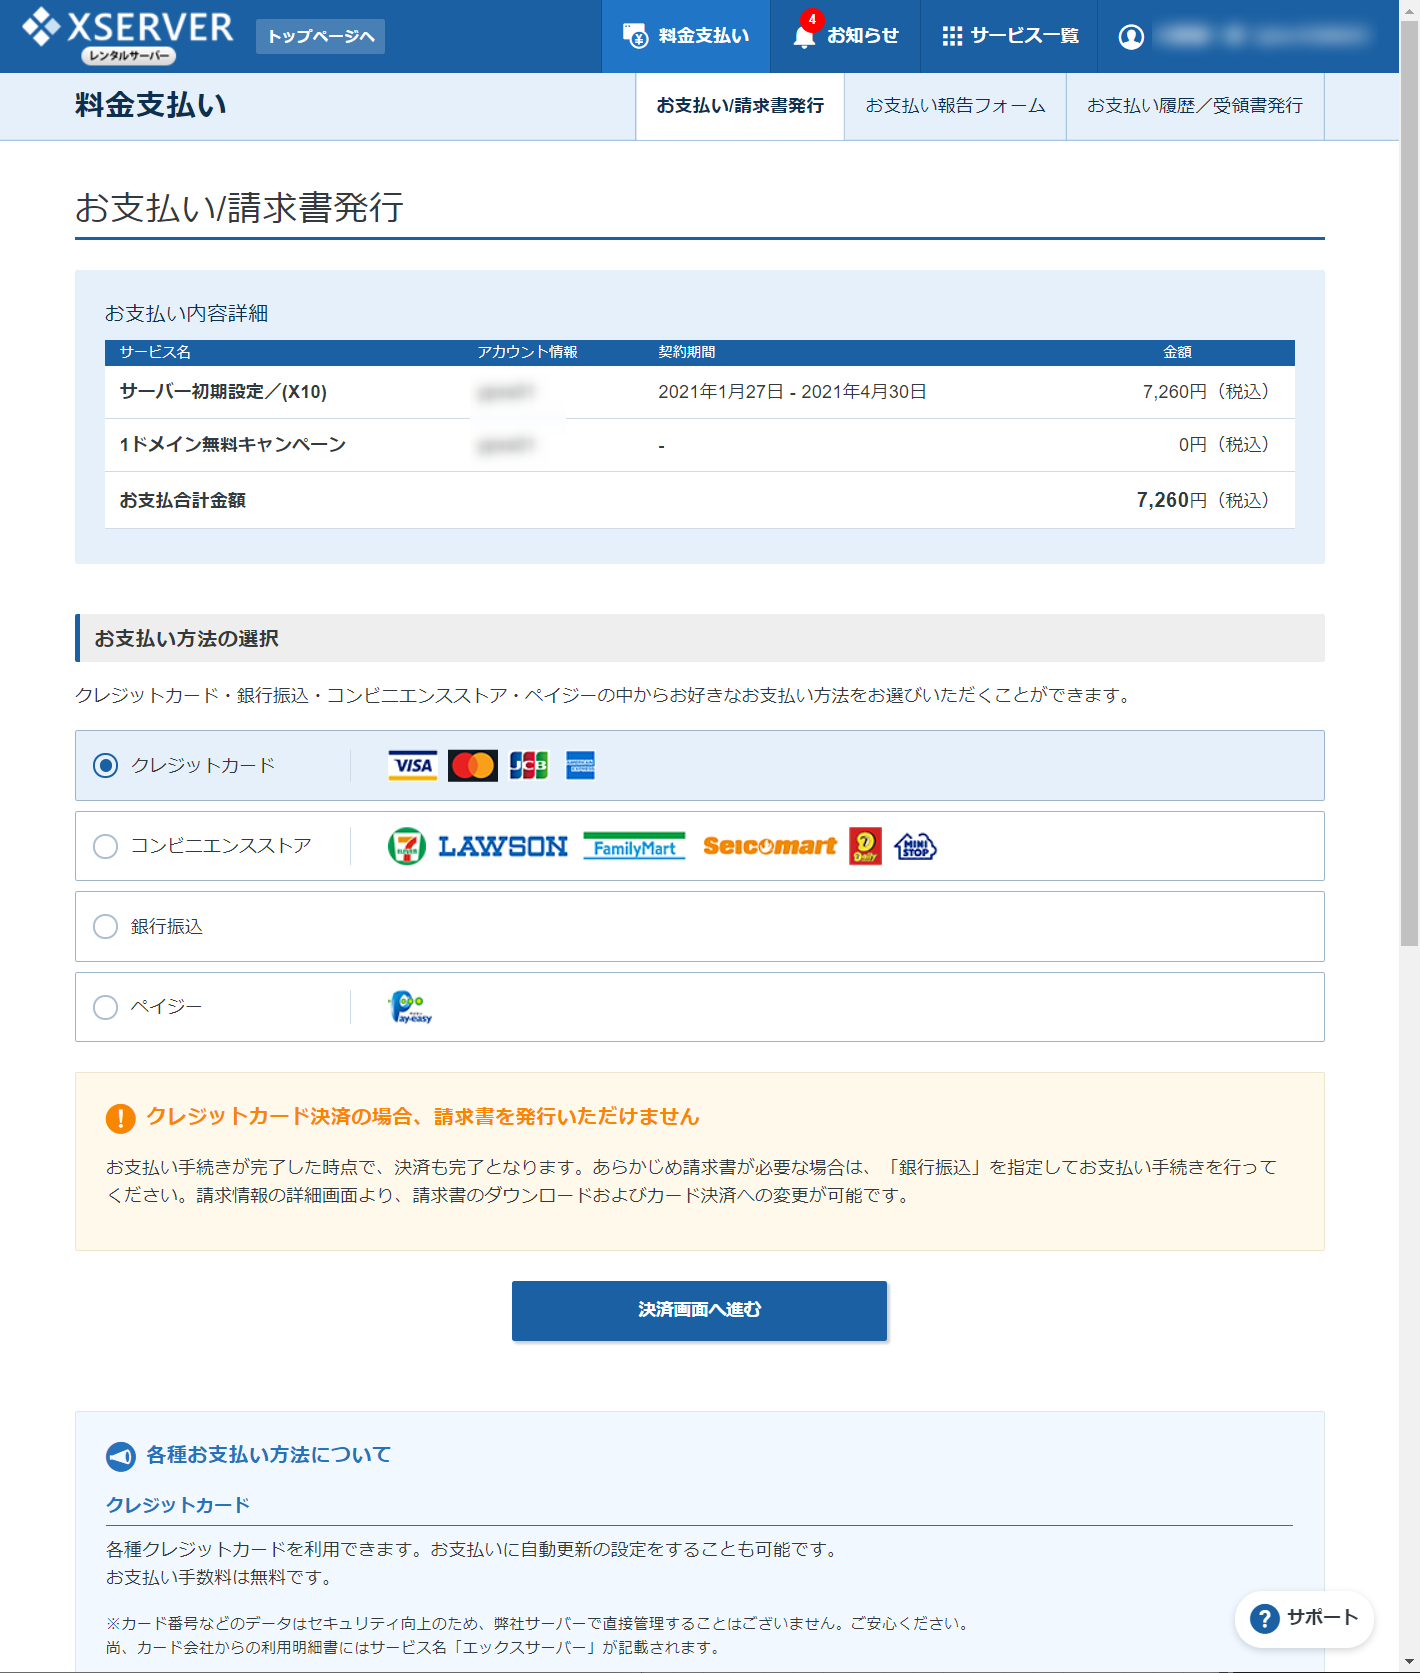Screen dimensions: 1420x1673
Task: Click the サービス名 column header
Action: (x=155, y=352)
